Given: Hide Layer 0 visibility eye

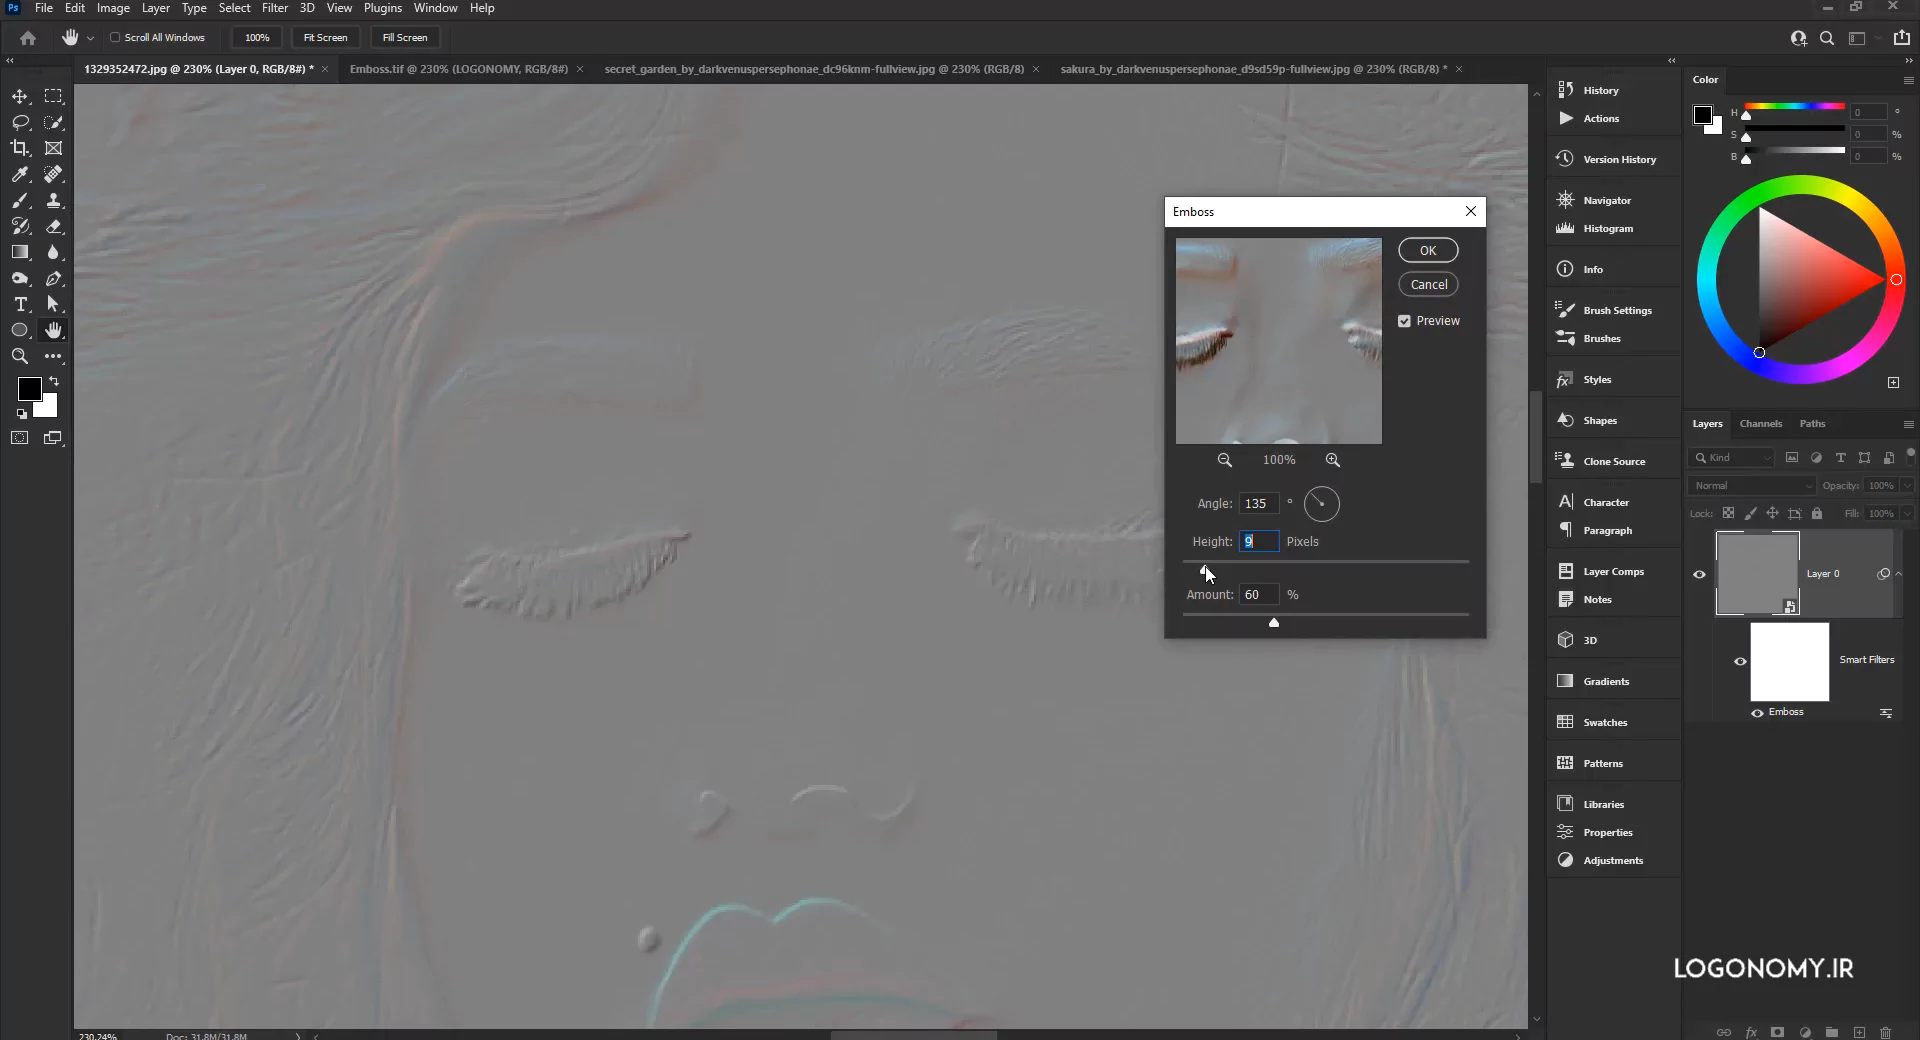Looking at the screenshot, I should (1699, 574).
